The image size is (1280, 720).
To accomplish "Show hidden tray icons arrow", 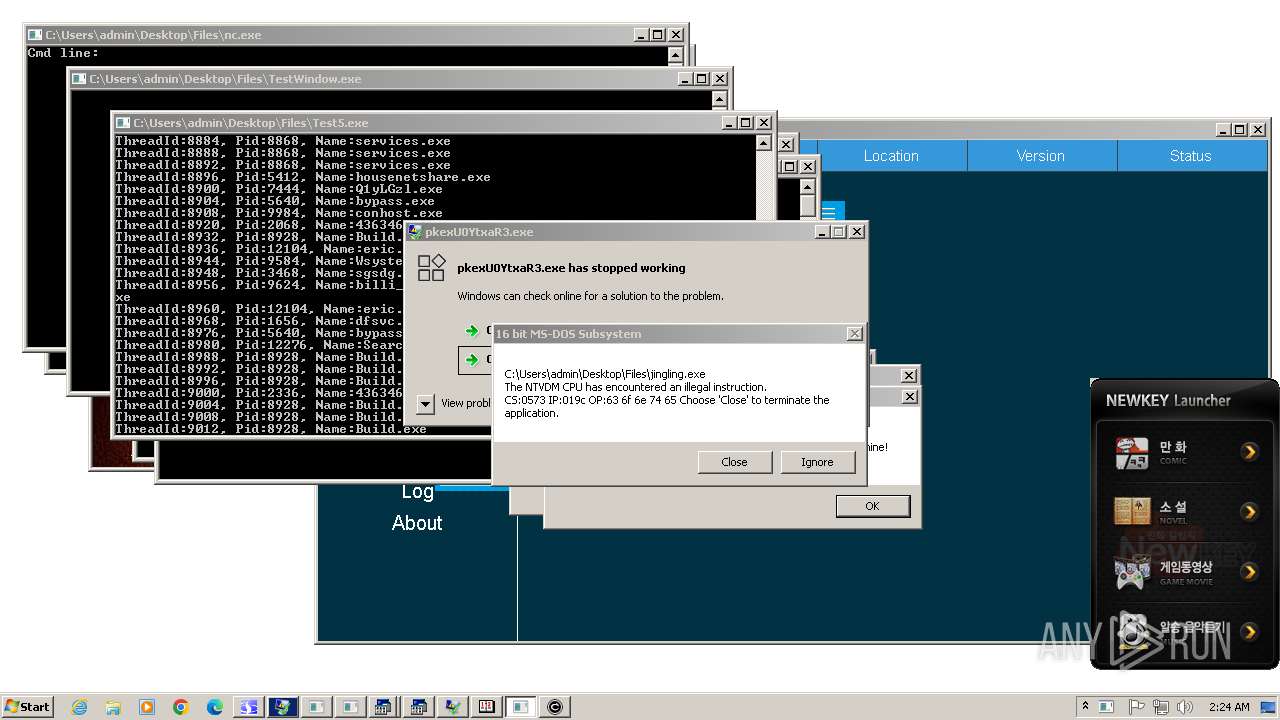I will point(1085,706).
